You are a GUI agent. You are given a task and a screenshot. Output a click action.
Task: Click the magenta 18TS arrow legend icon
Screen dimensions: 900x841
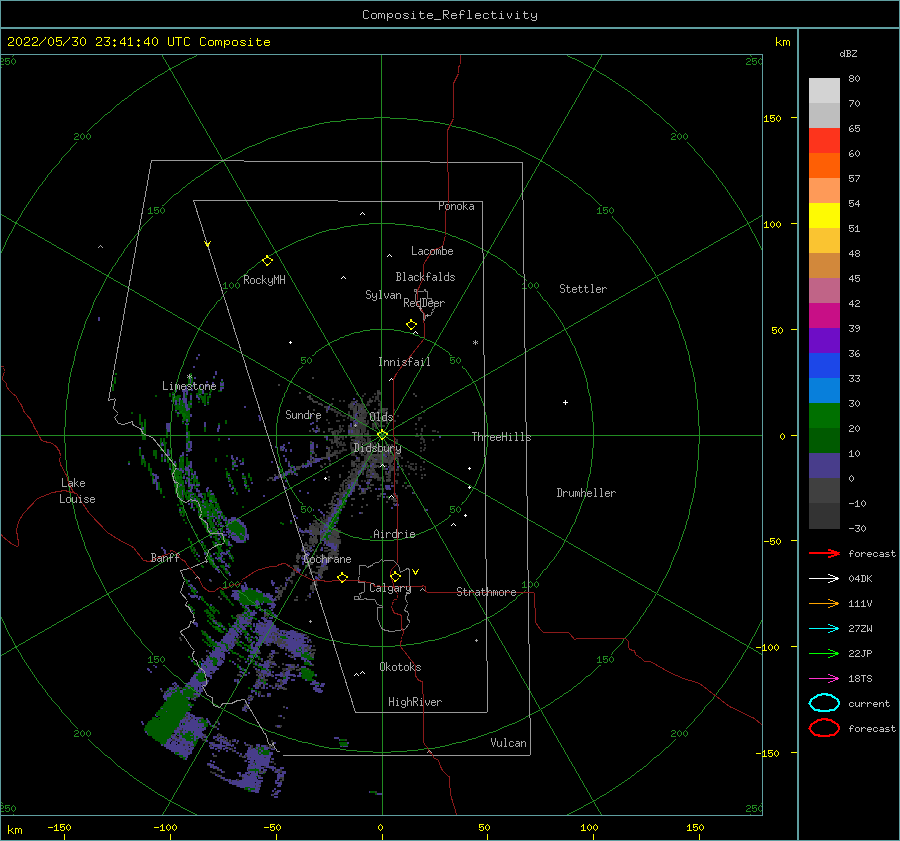point(824,679)
